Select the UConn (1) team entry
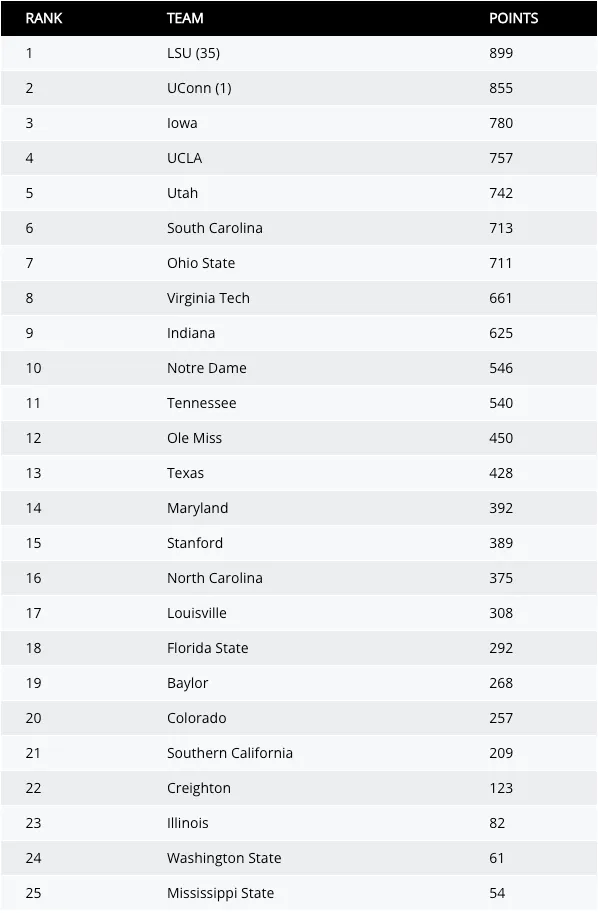This screenshot has width=598, height=913. coord(199,88)
